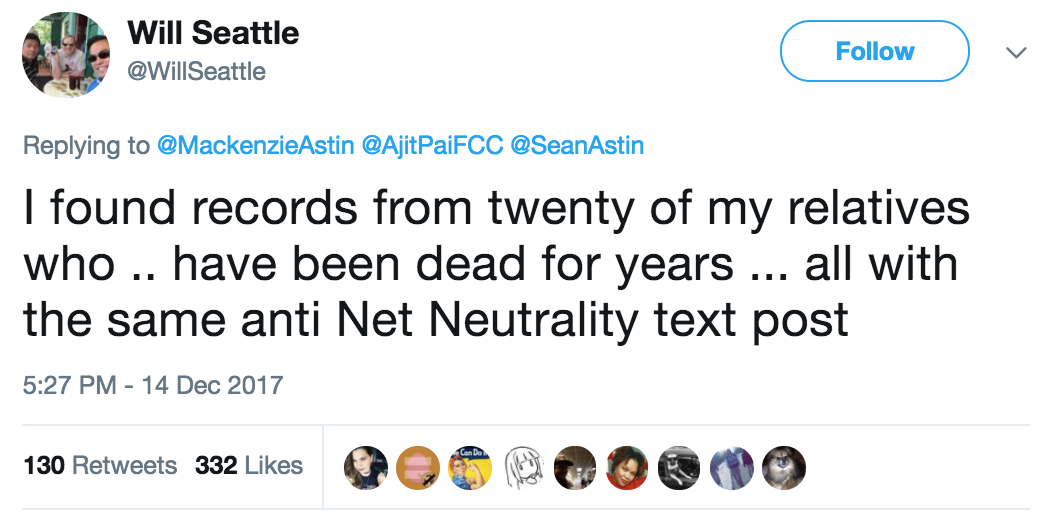The width and height of the screenshot is (1054, 524).
Task: Go to the @SeanAstin mention
Action: pos(577,145)
